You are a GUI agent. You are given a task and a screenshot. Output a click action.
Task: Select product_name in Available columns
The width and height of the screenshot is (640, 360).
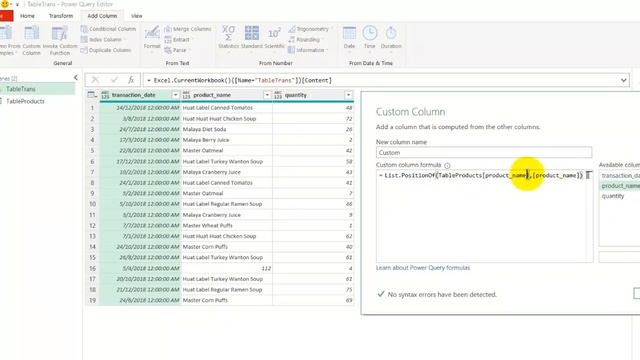[620, 186]
